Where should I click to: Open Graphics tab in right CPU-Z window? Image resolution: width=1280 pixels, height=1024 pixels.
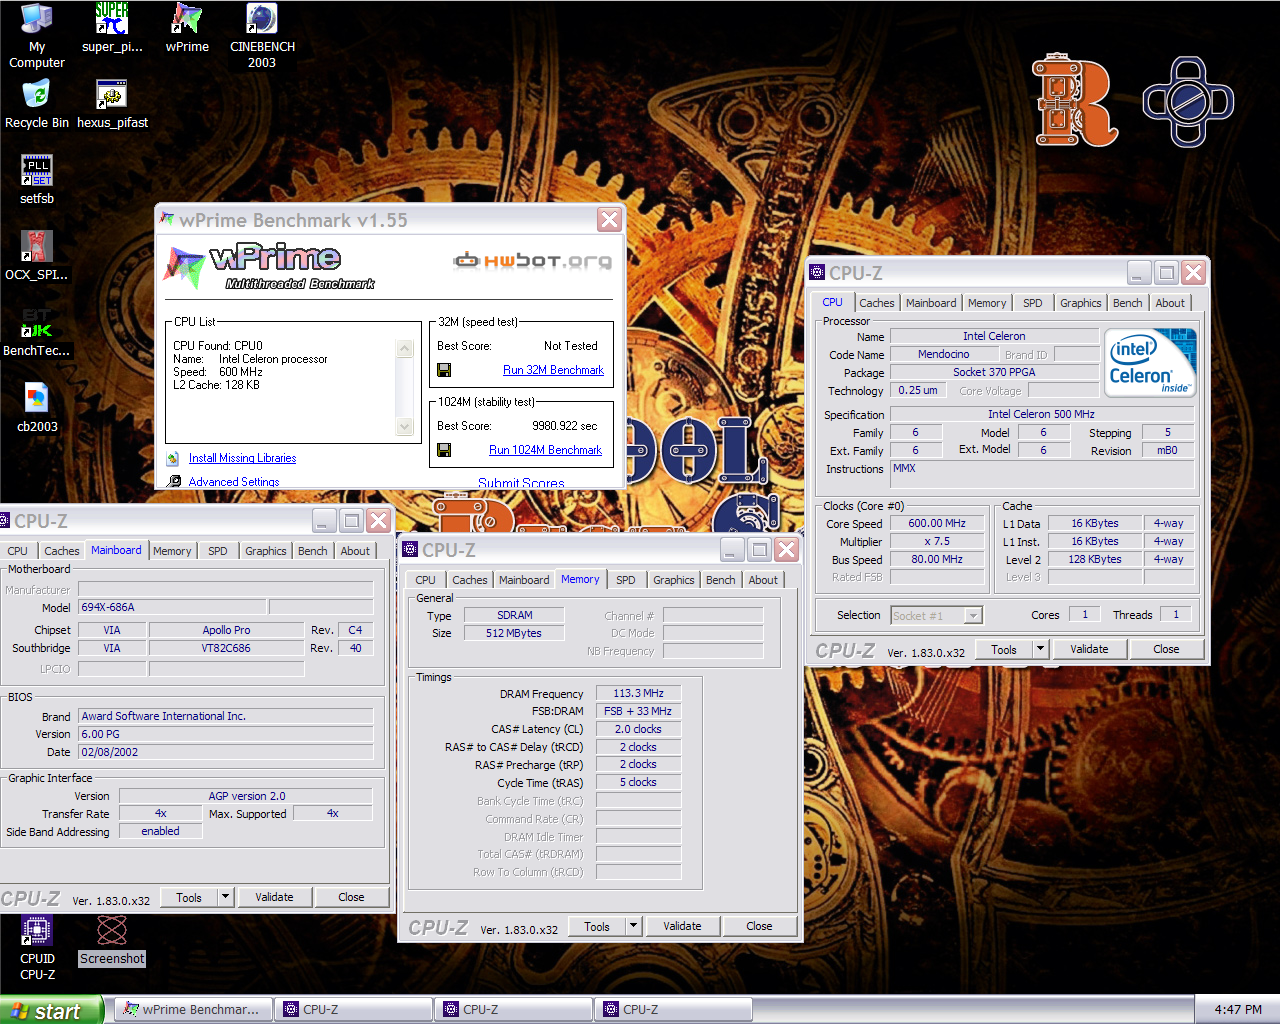coord(1080,303)
